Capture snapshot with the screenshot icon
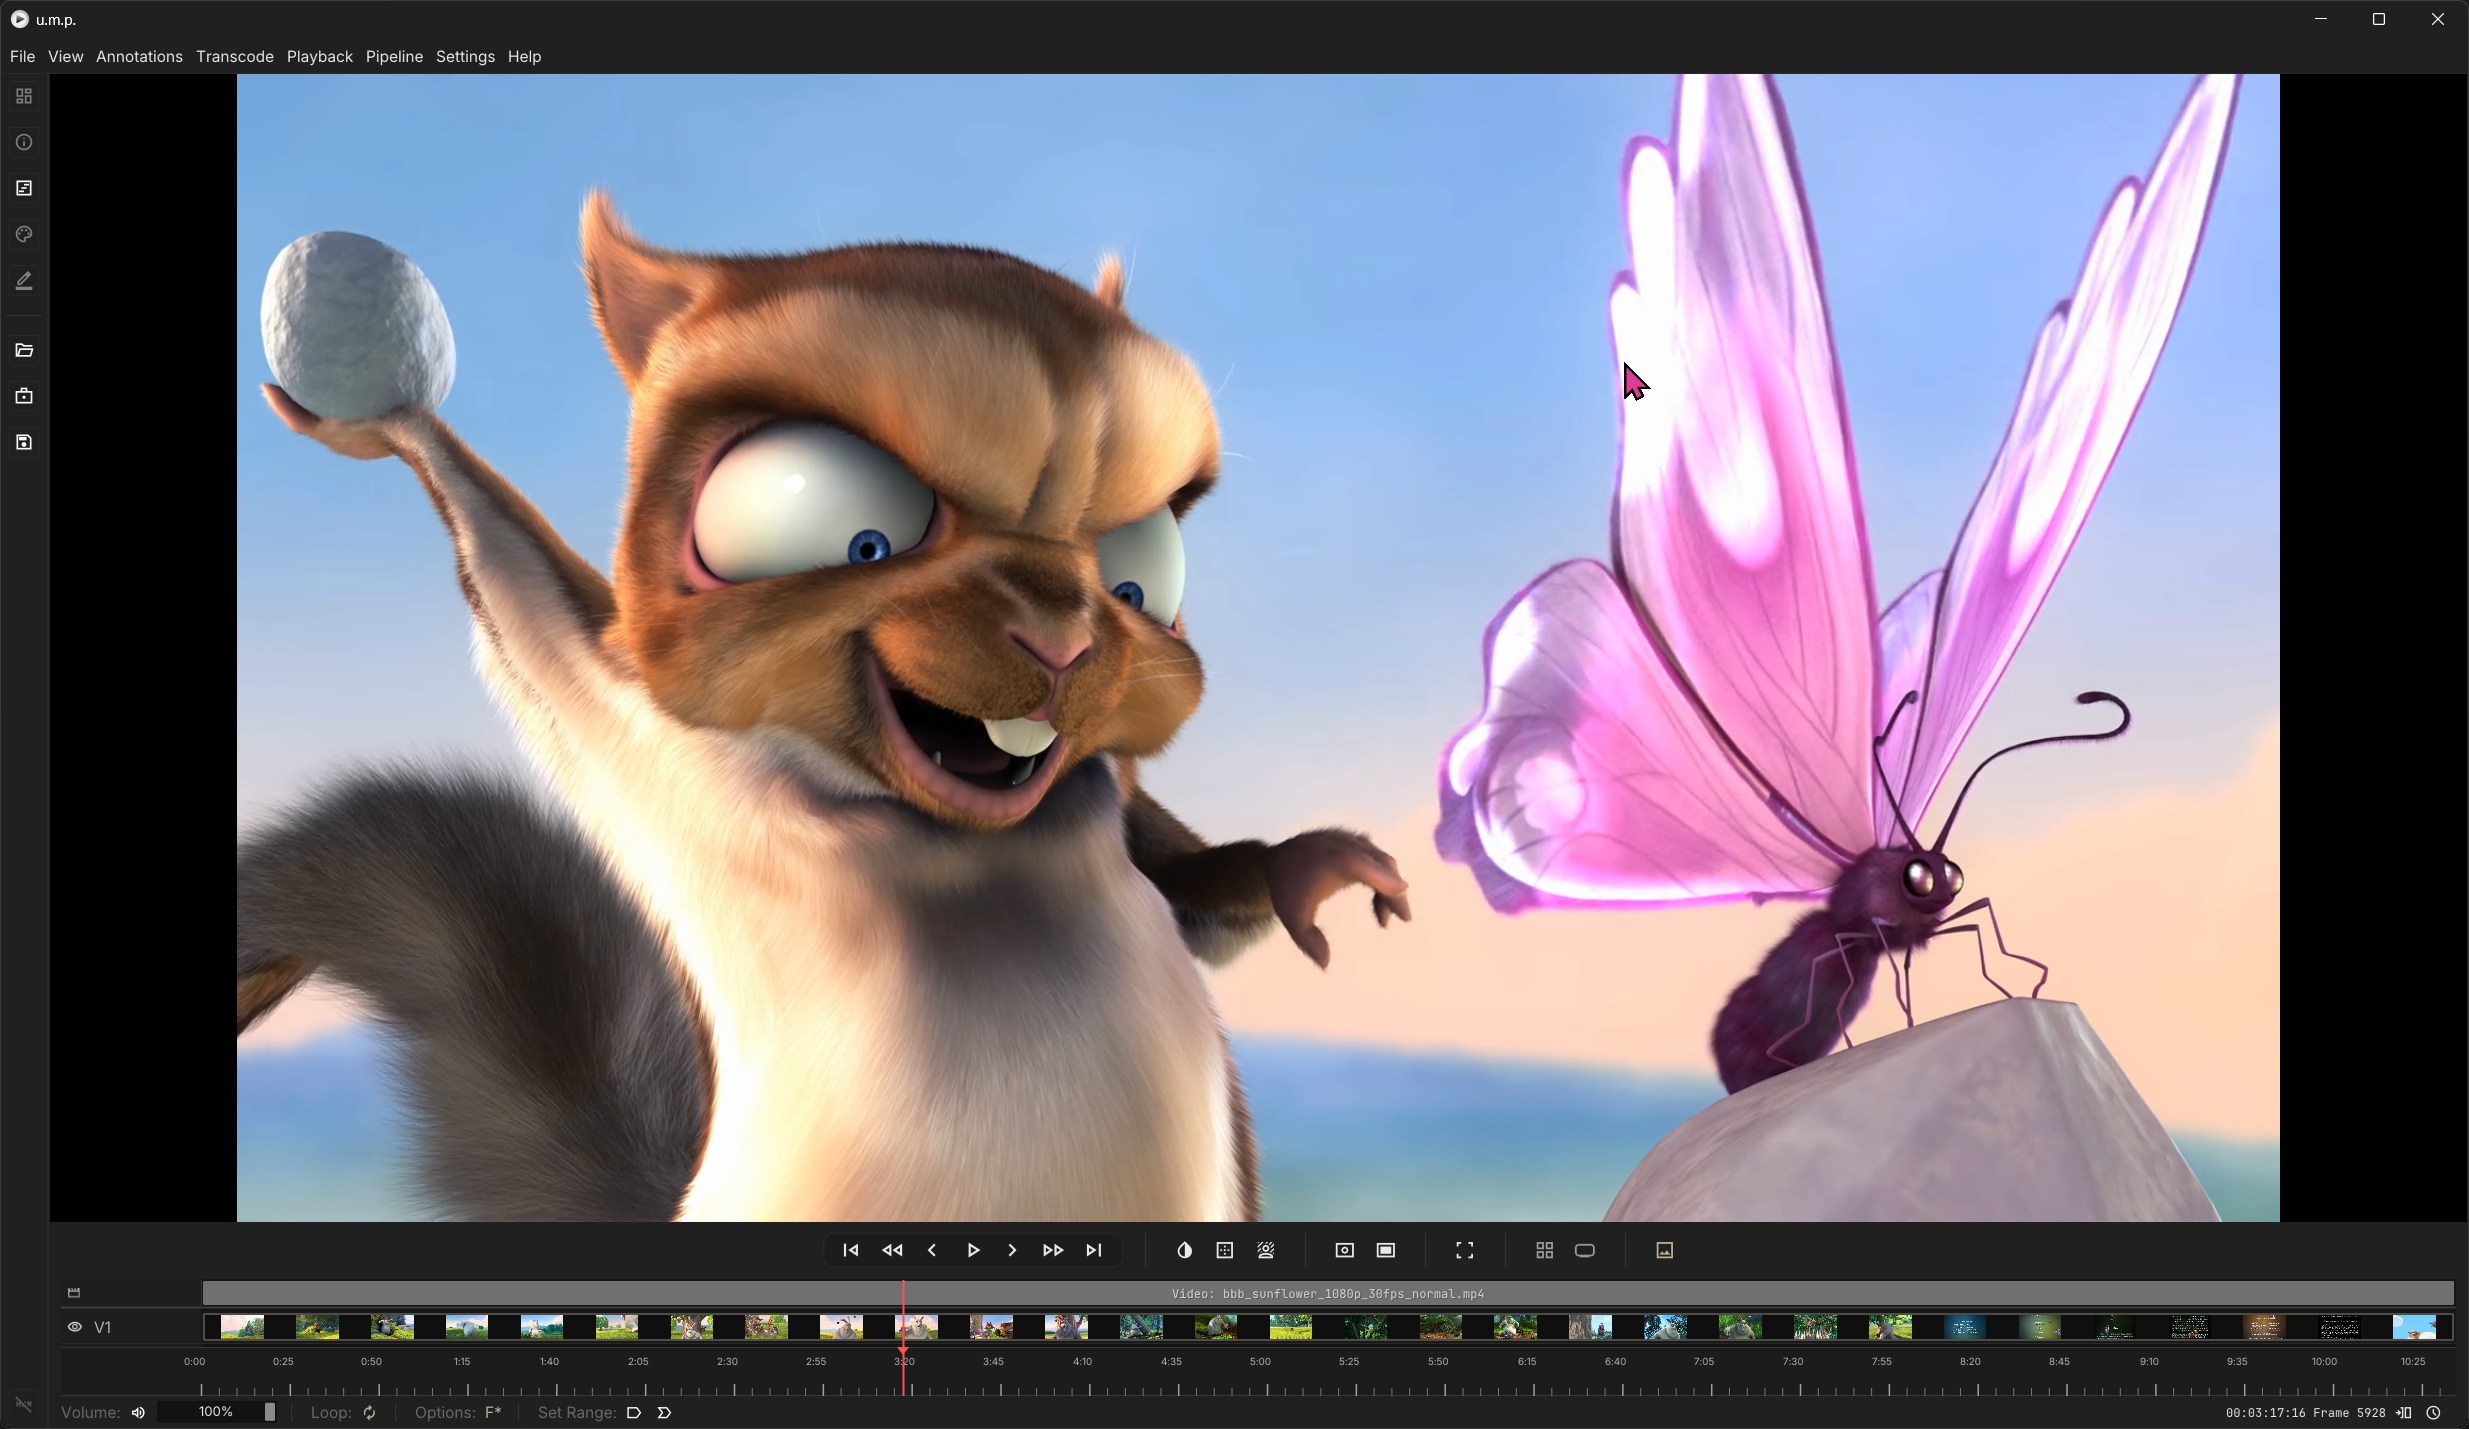This screenshot has width=2469, height=1429. click(x=1344, y=1250)
